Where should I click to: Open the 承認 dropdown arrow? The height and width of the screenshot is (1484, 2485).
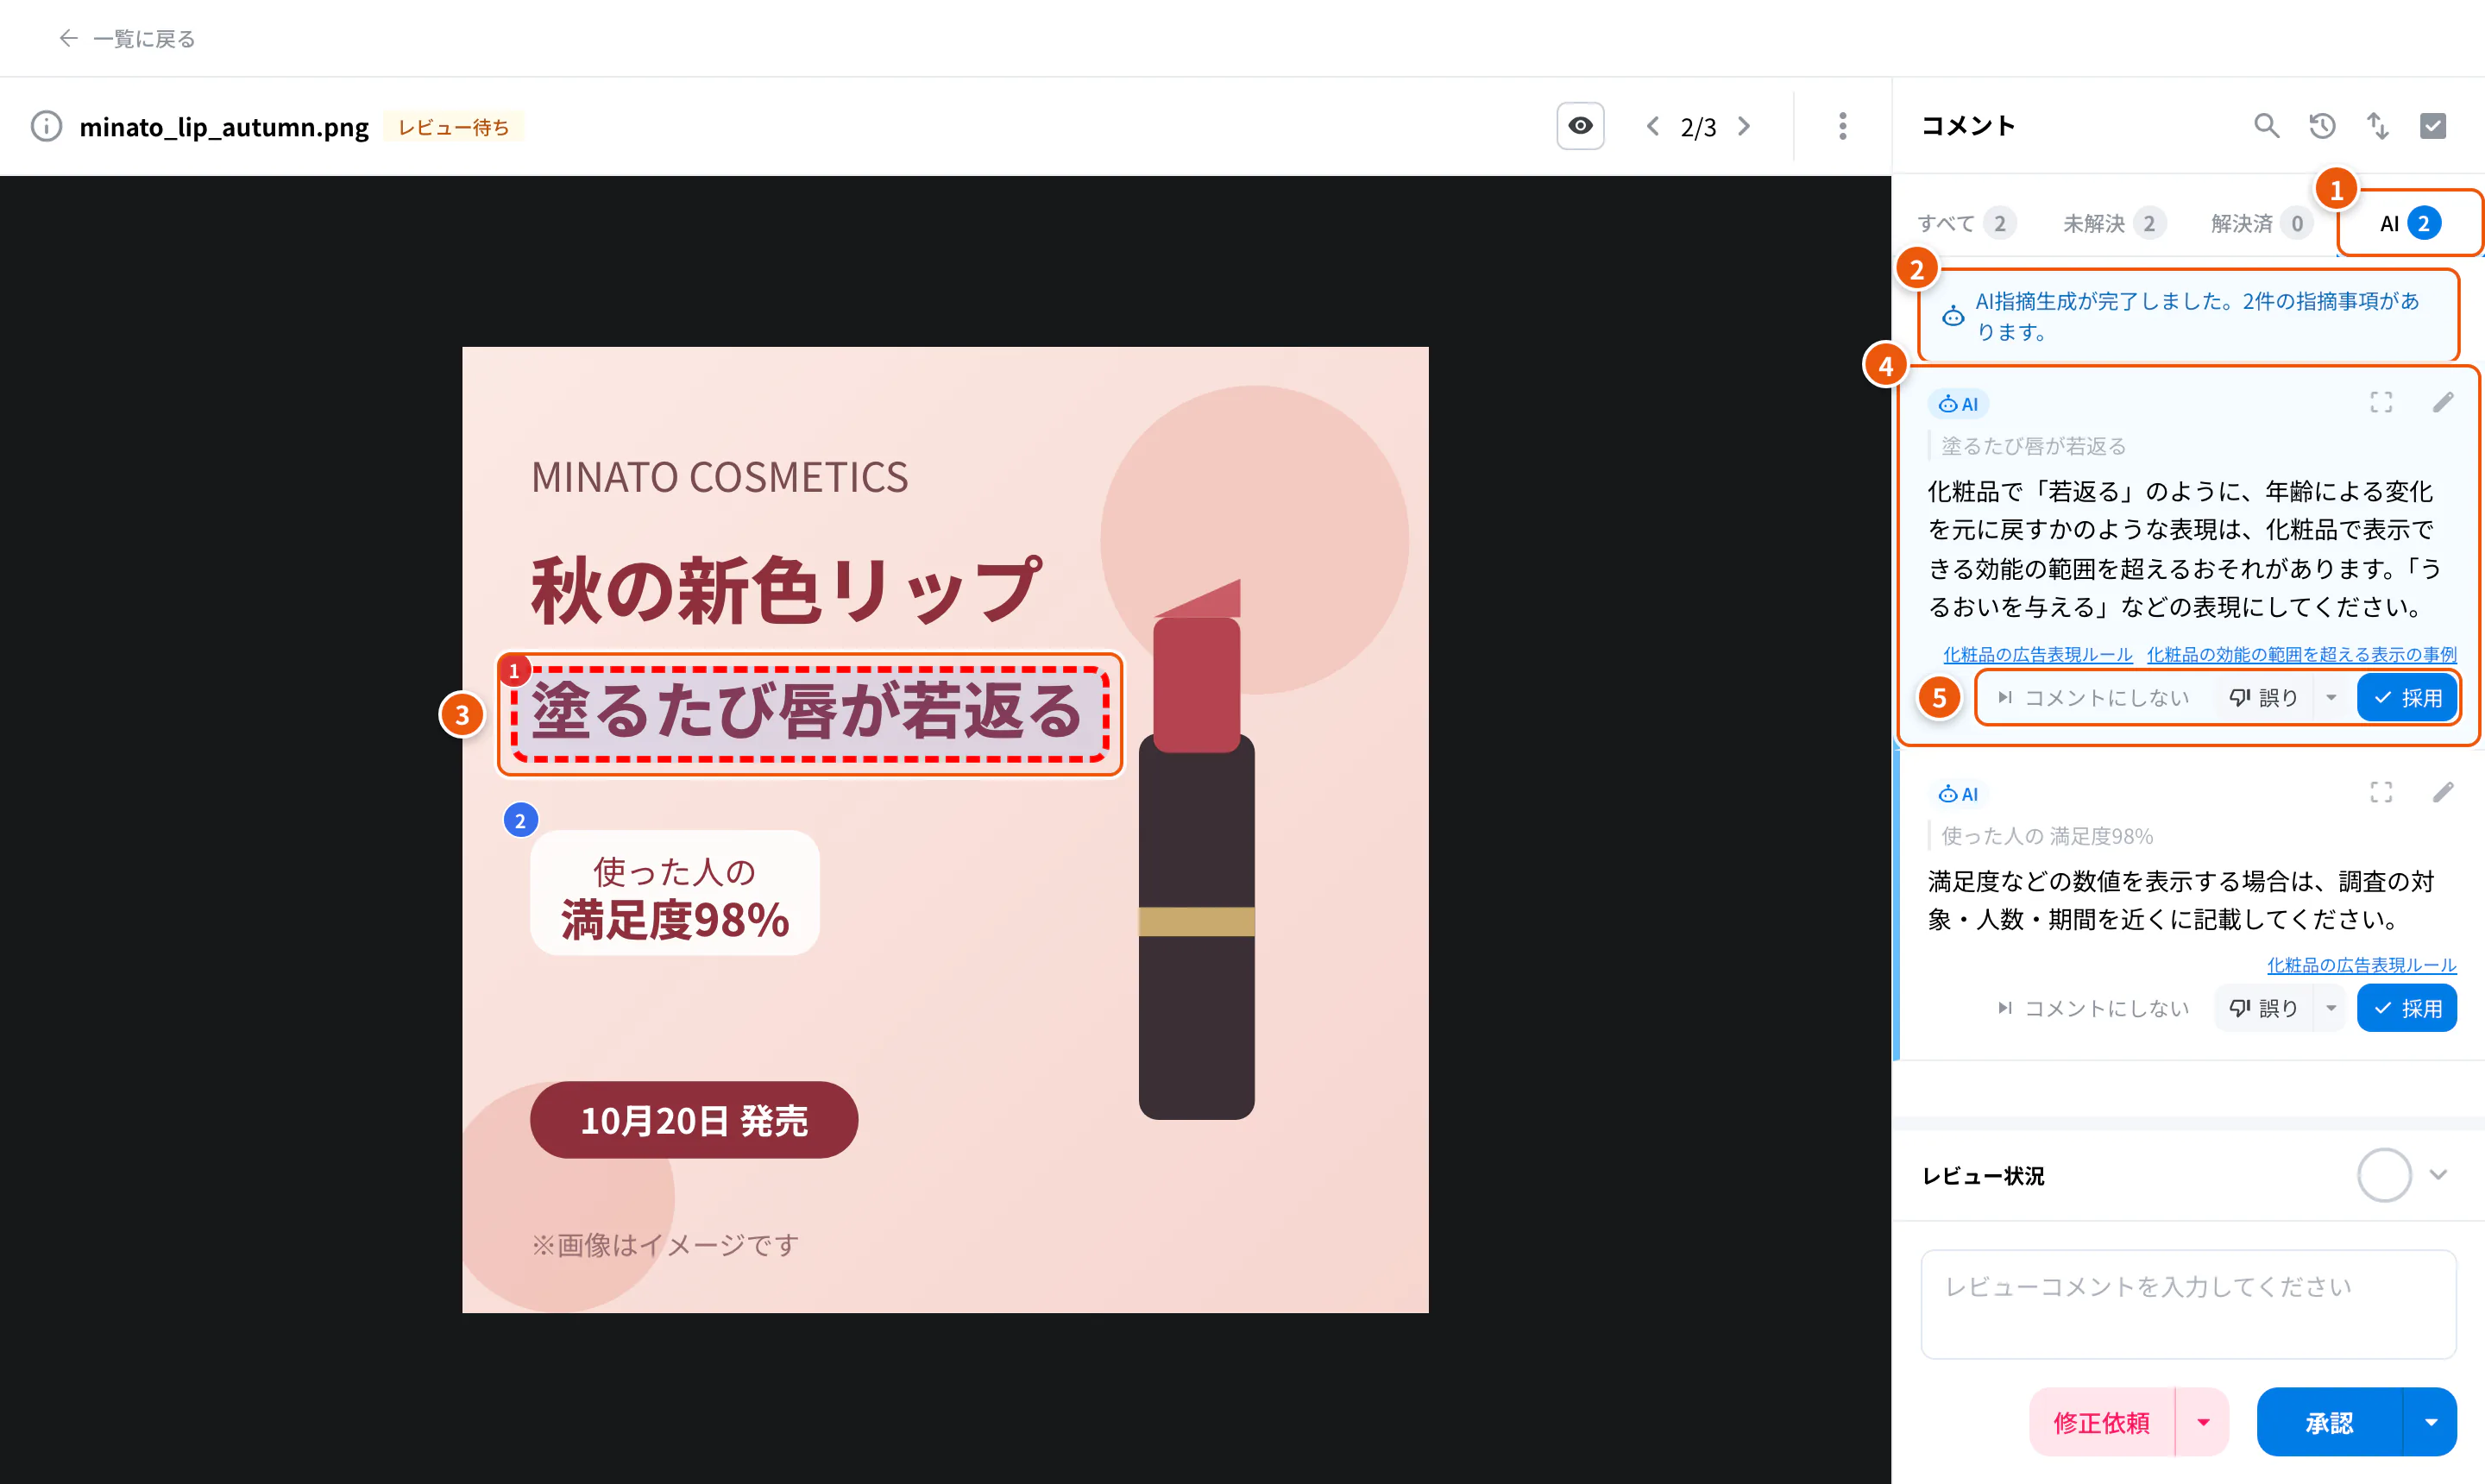pos(2430,1422)
